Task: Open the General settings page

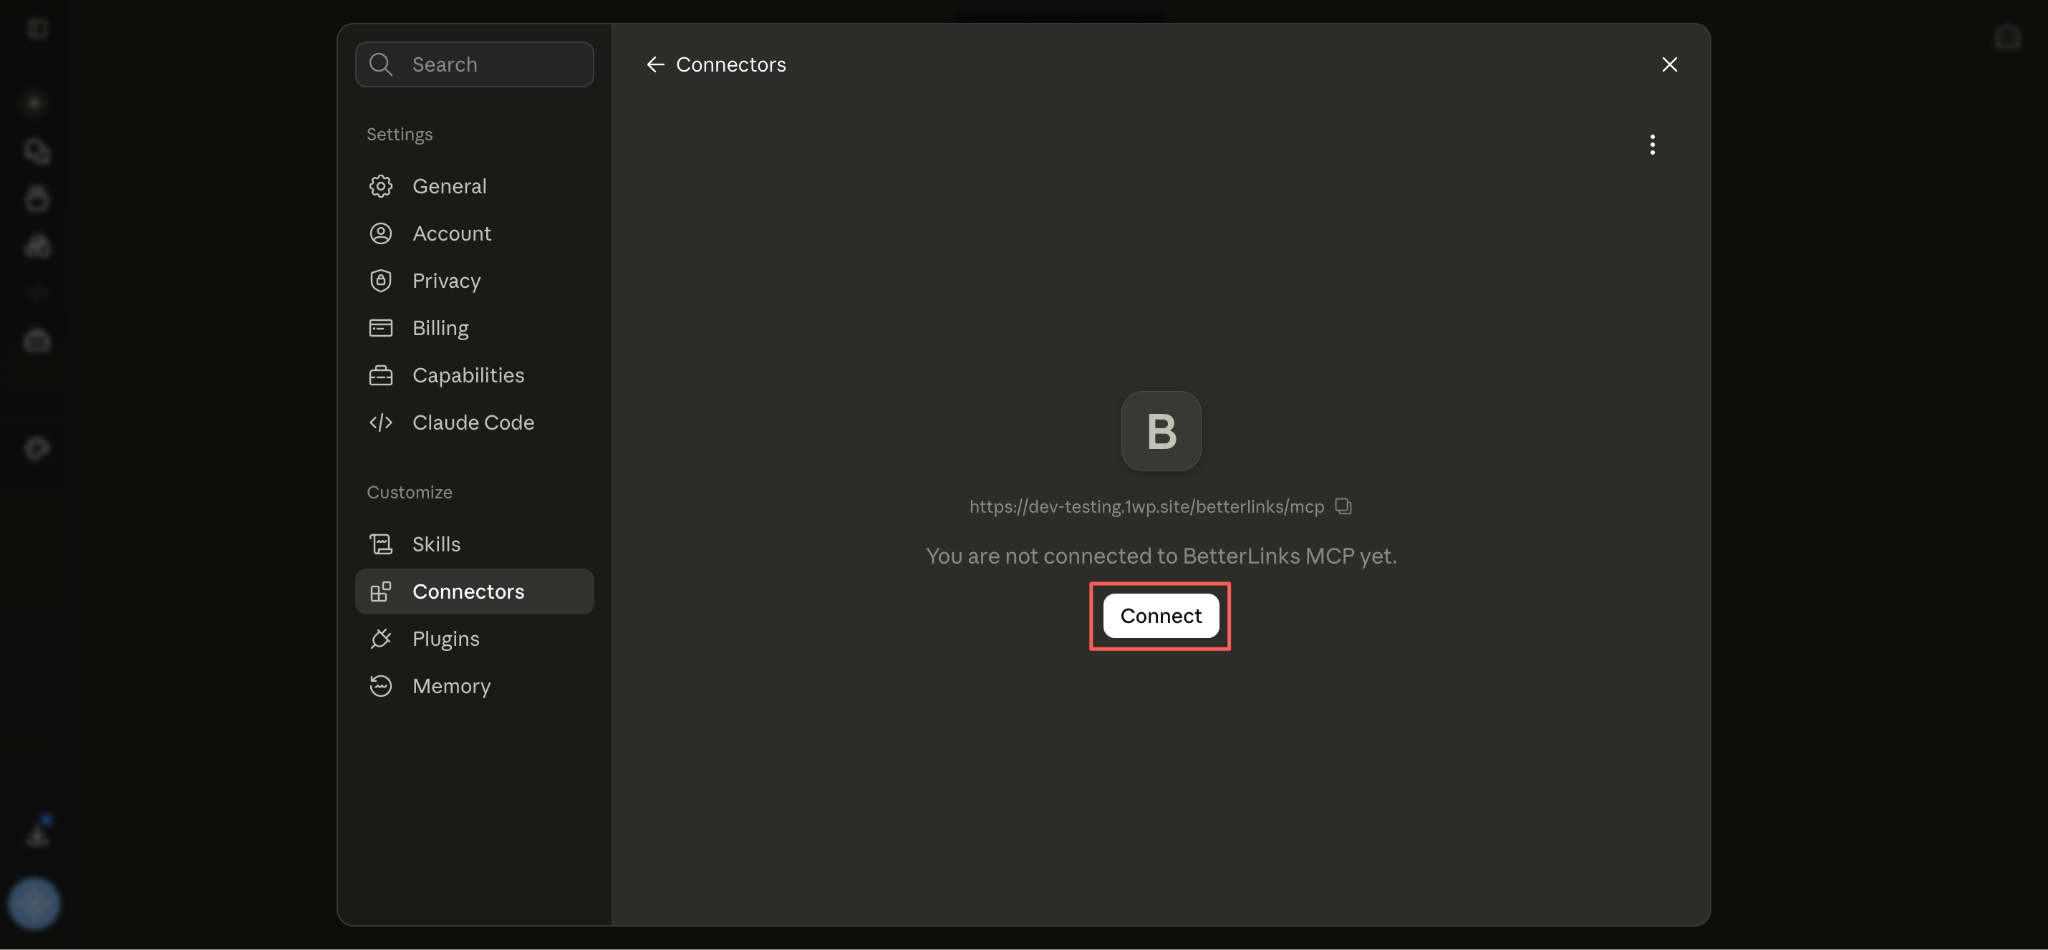Action: 474,186
